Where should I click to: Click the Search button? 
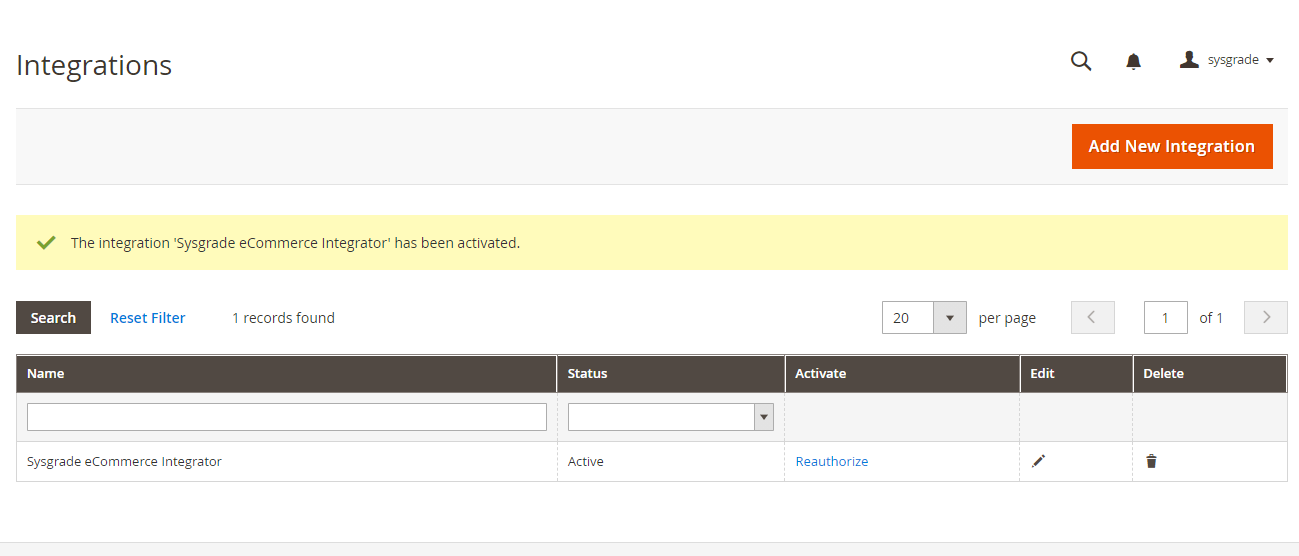coord(53,318)
